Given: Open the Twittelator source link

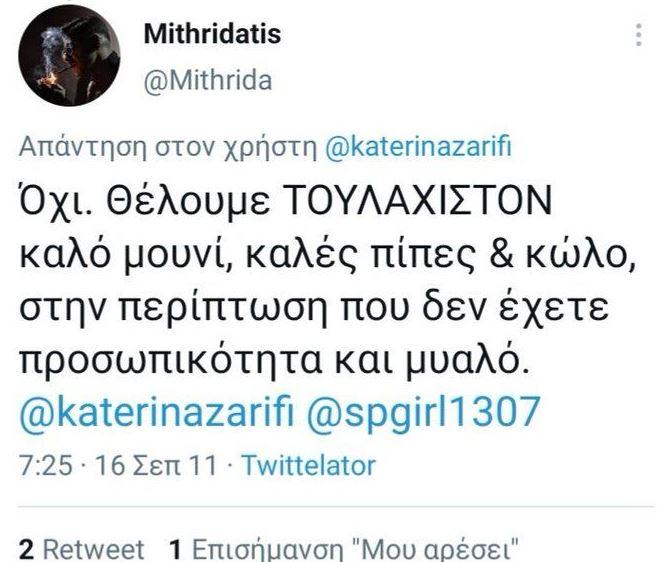Looking at the screenshot, I should (309, 465).
